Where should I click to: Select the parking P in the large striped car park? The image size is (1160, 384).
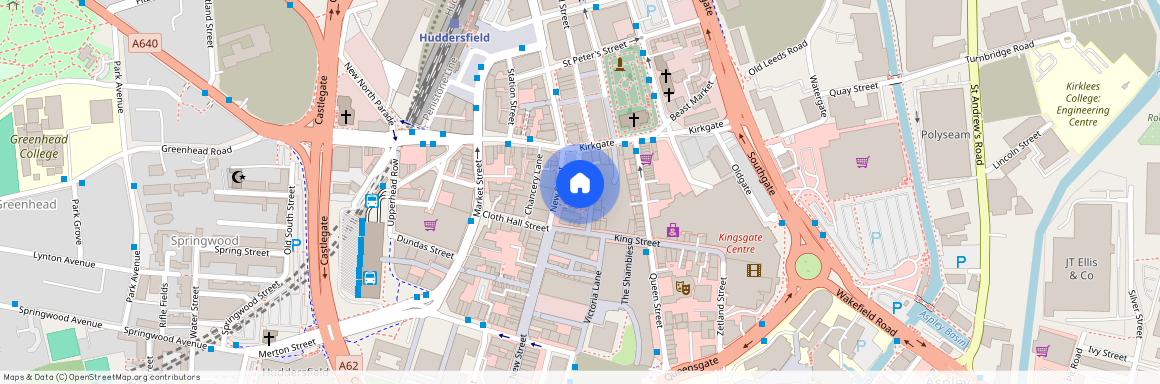click(877, 238)
